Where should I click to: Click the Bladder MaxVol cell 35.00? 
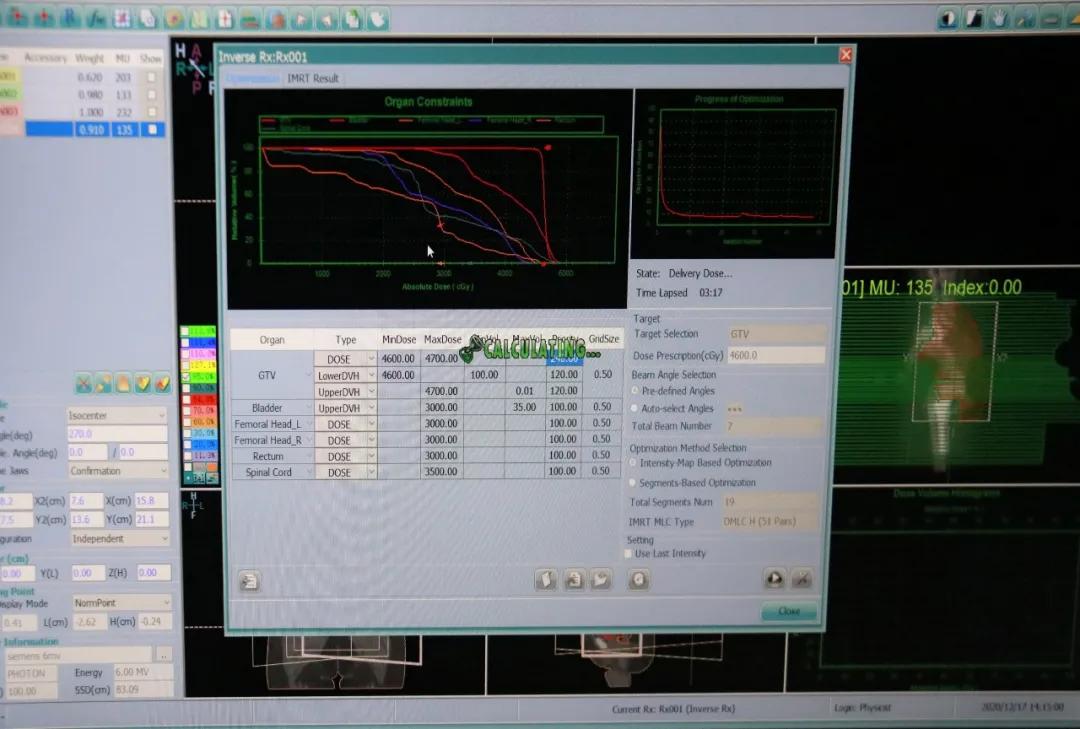(526, 407)
